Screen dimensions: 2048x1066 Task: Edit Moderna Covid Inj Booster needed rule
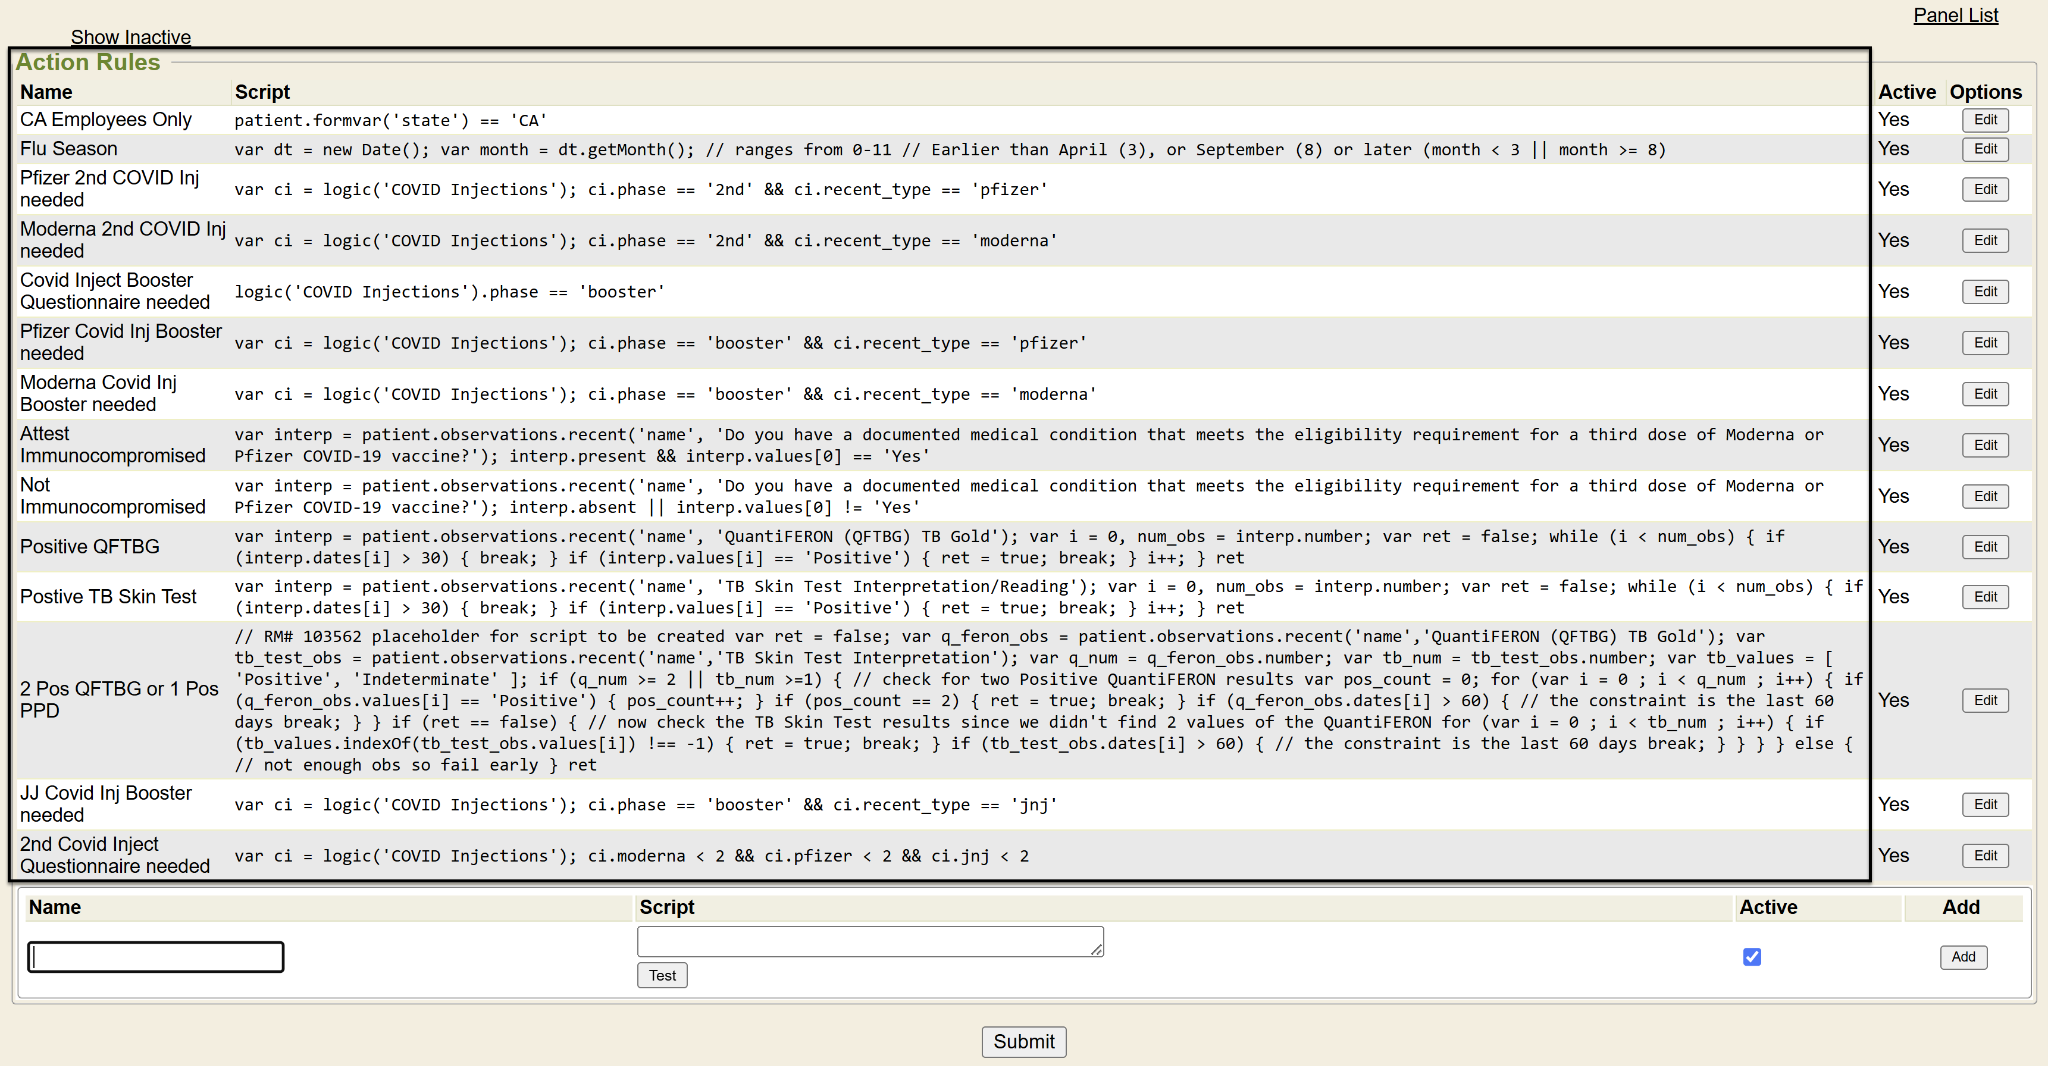[x=1984, y=394]
